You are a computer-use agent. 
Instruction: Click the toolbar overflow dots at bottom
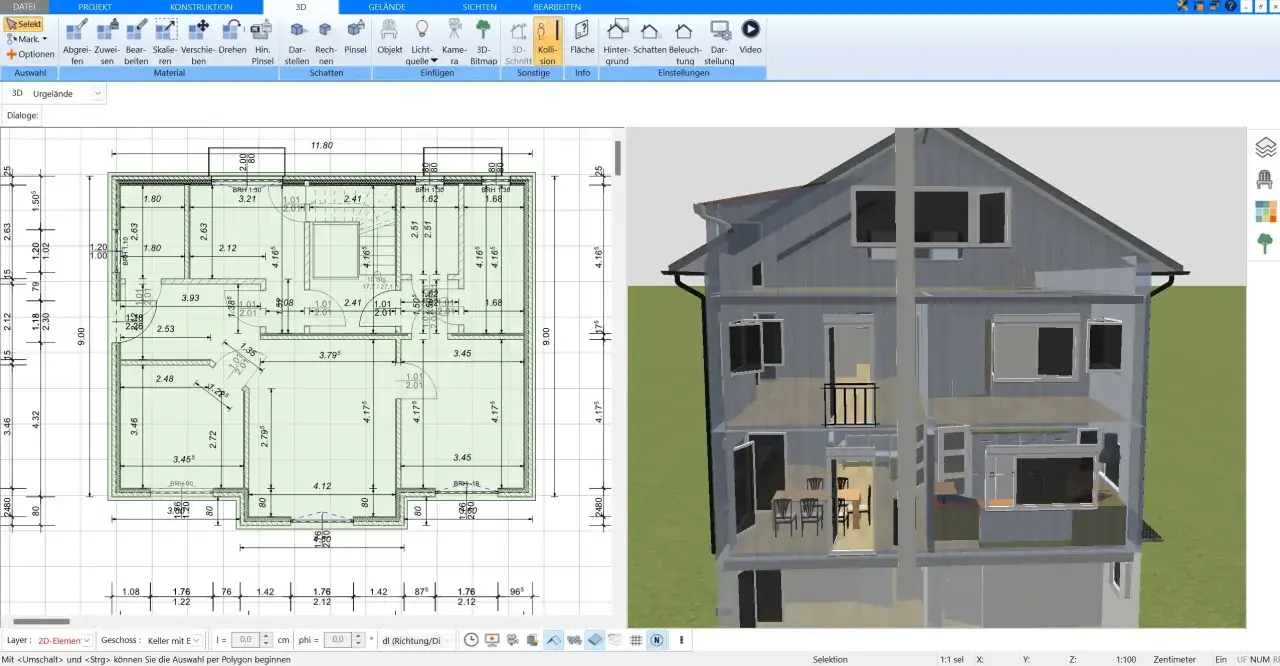click(x=682, y=640)
